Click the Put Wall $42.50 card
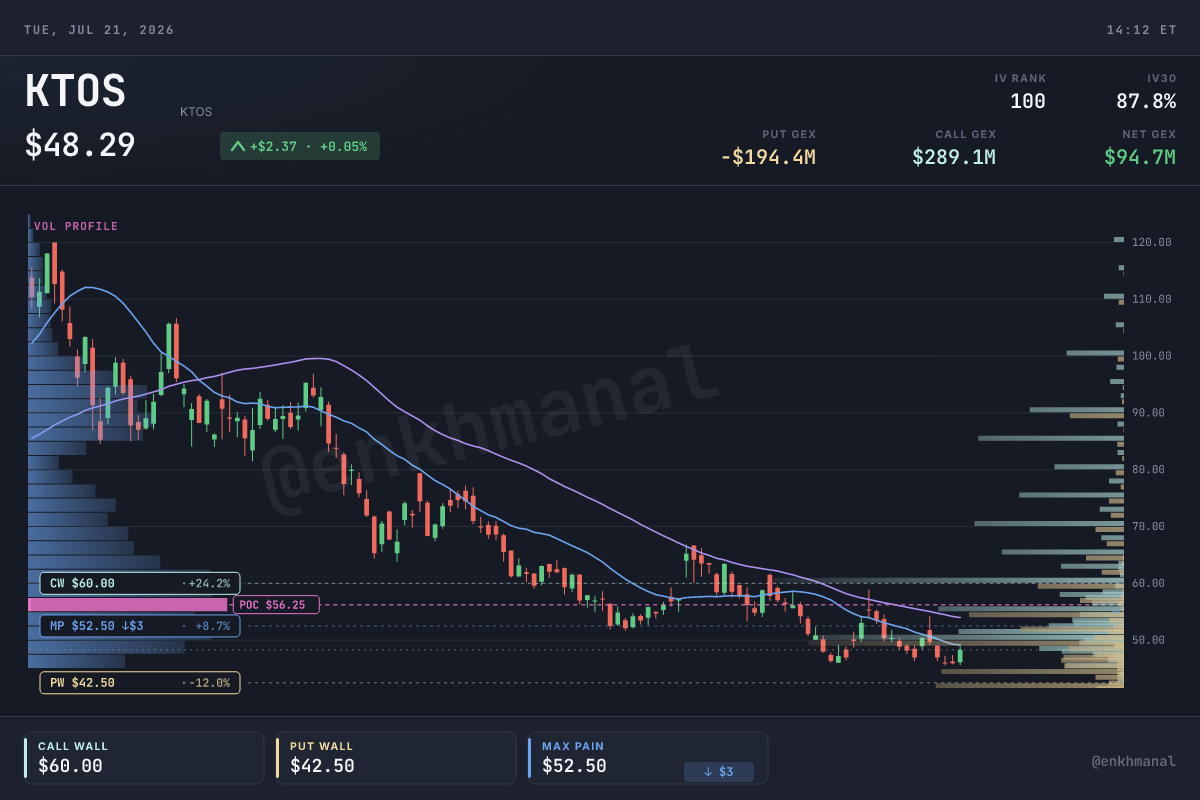This screenshot has width=1200, height=800. (x=396, y=758)
